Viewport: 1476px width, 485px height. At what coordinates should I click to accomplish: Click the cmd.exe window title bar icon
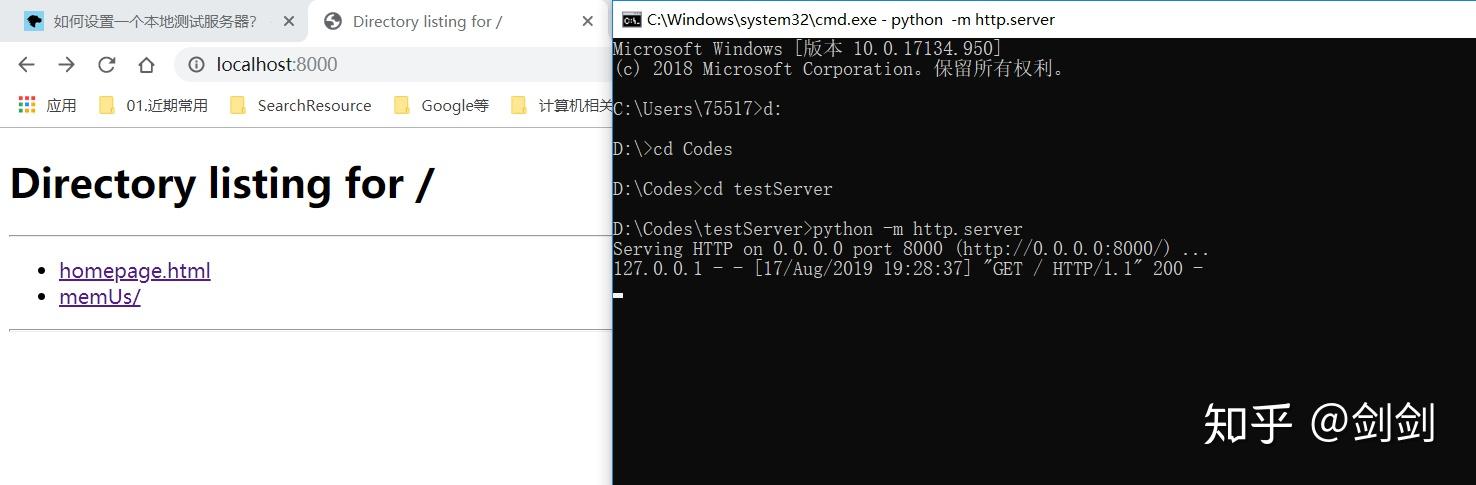tap(631, 19)
